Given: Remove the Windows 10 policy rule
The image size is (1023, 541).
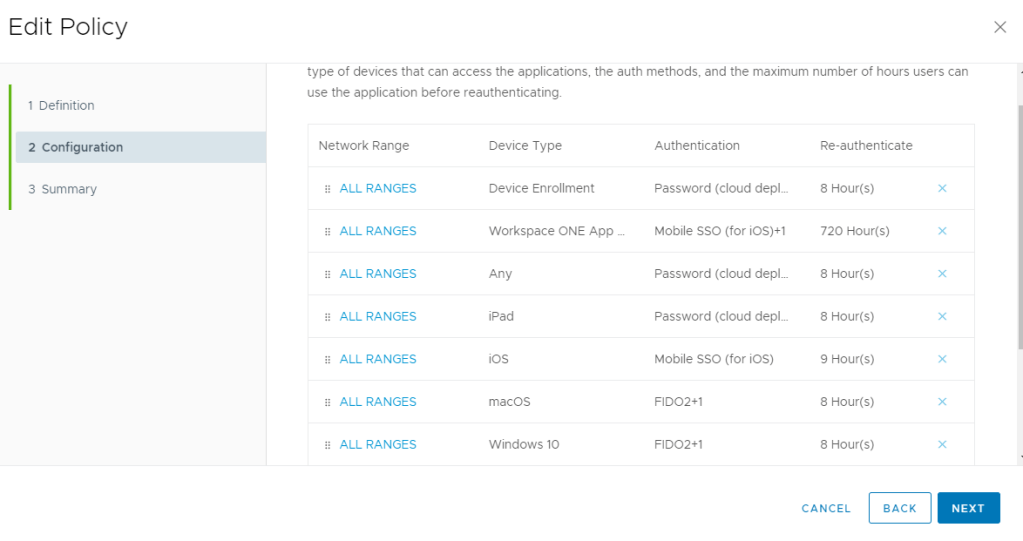Looking at the screenshot, I should pyautogui.click(x=942, y=445).
